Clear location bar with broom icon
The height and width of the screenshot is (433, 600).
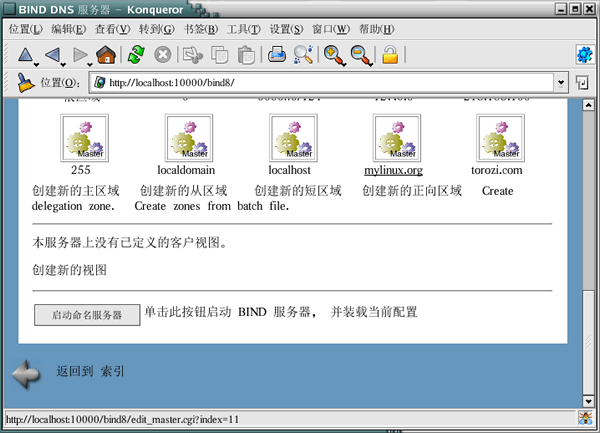(25, 83)
